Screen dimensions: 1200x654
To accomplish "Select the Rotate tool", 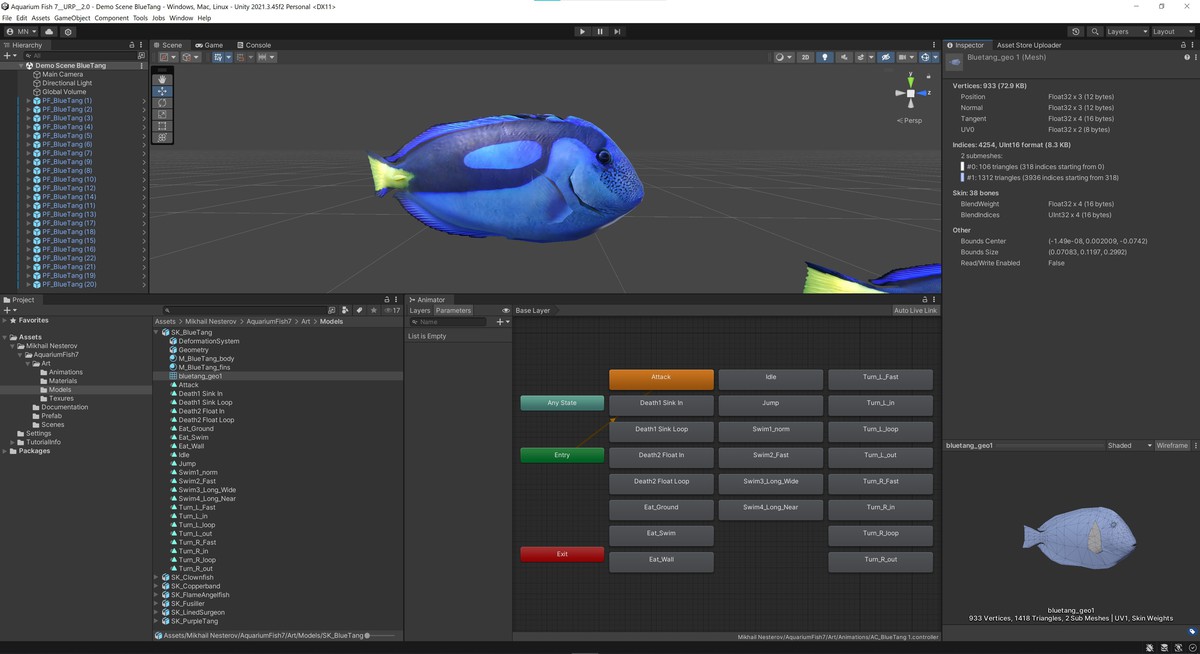I will [163, 103].
